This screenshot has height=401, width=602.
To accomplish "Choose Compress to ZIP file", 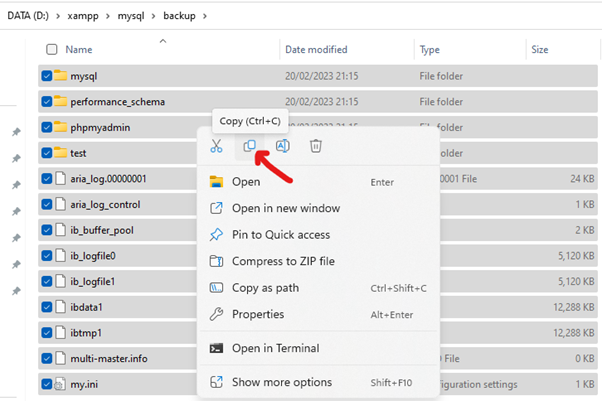I will click(283, 261).
